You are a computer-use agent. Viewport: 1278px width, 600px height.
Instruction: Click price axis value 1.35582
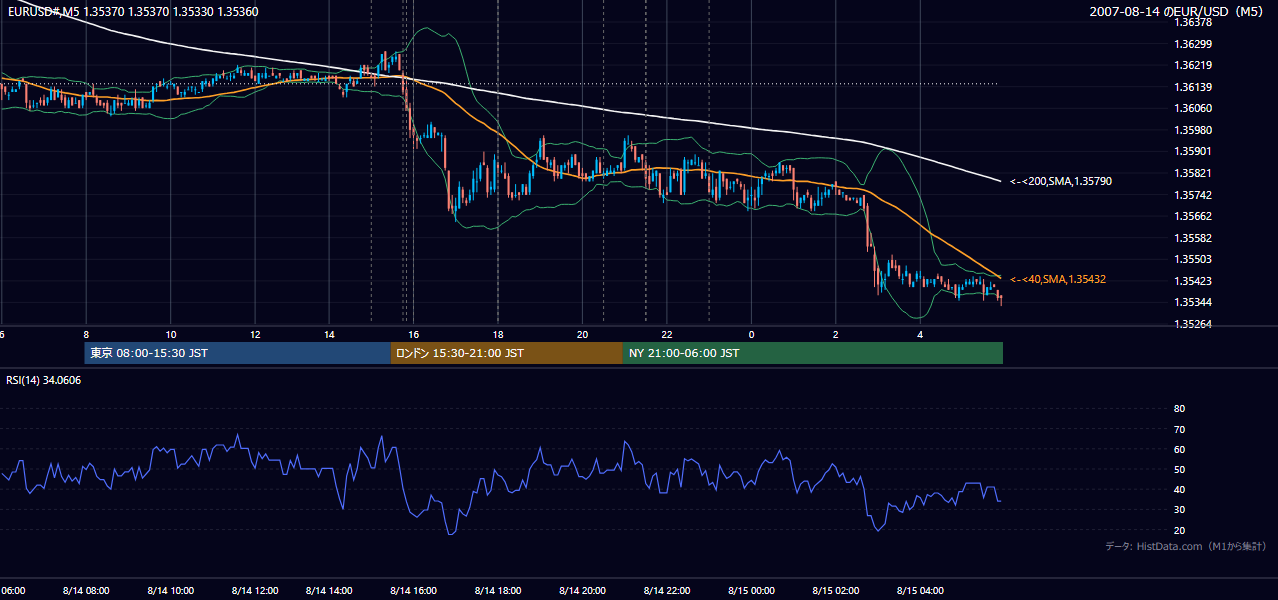[x=1191, y=238]
